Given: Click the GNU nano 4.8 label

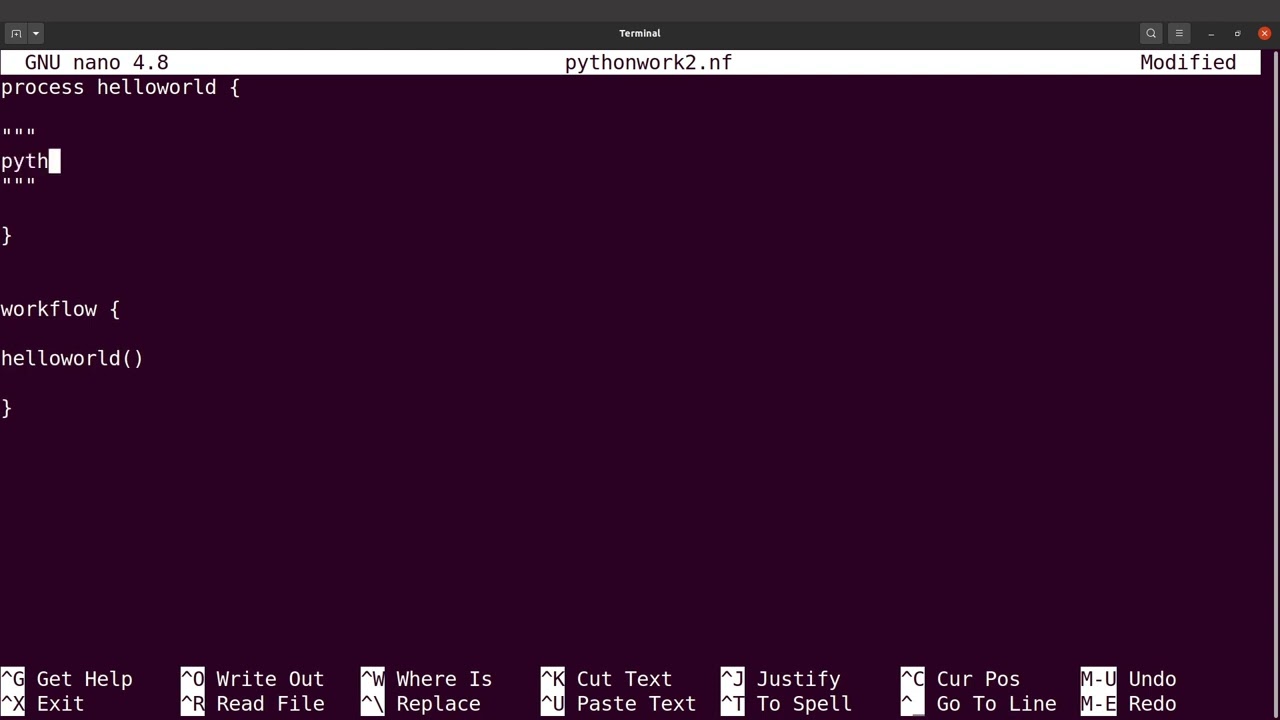Looking at the screenshot, I should (96, 62).
